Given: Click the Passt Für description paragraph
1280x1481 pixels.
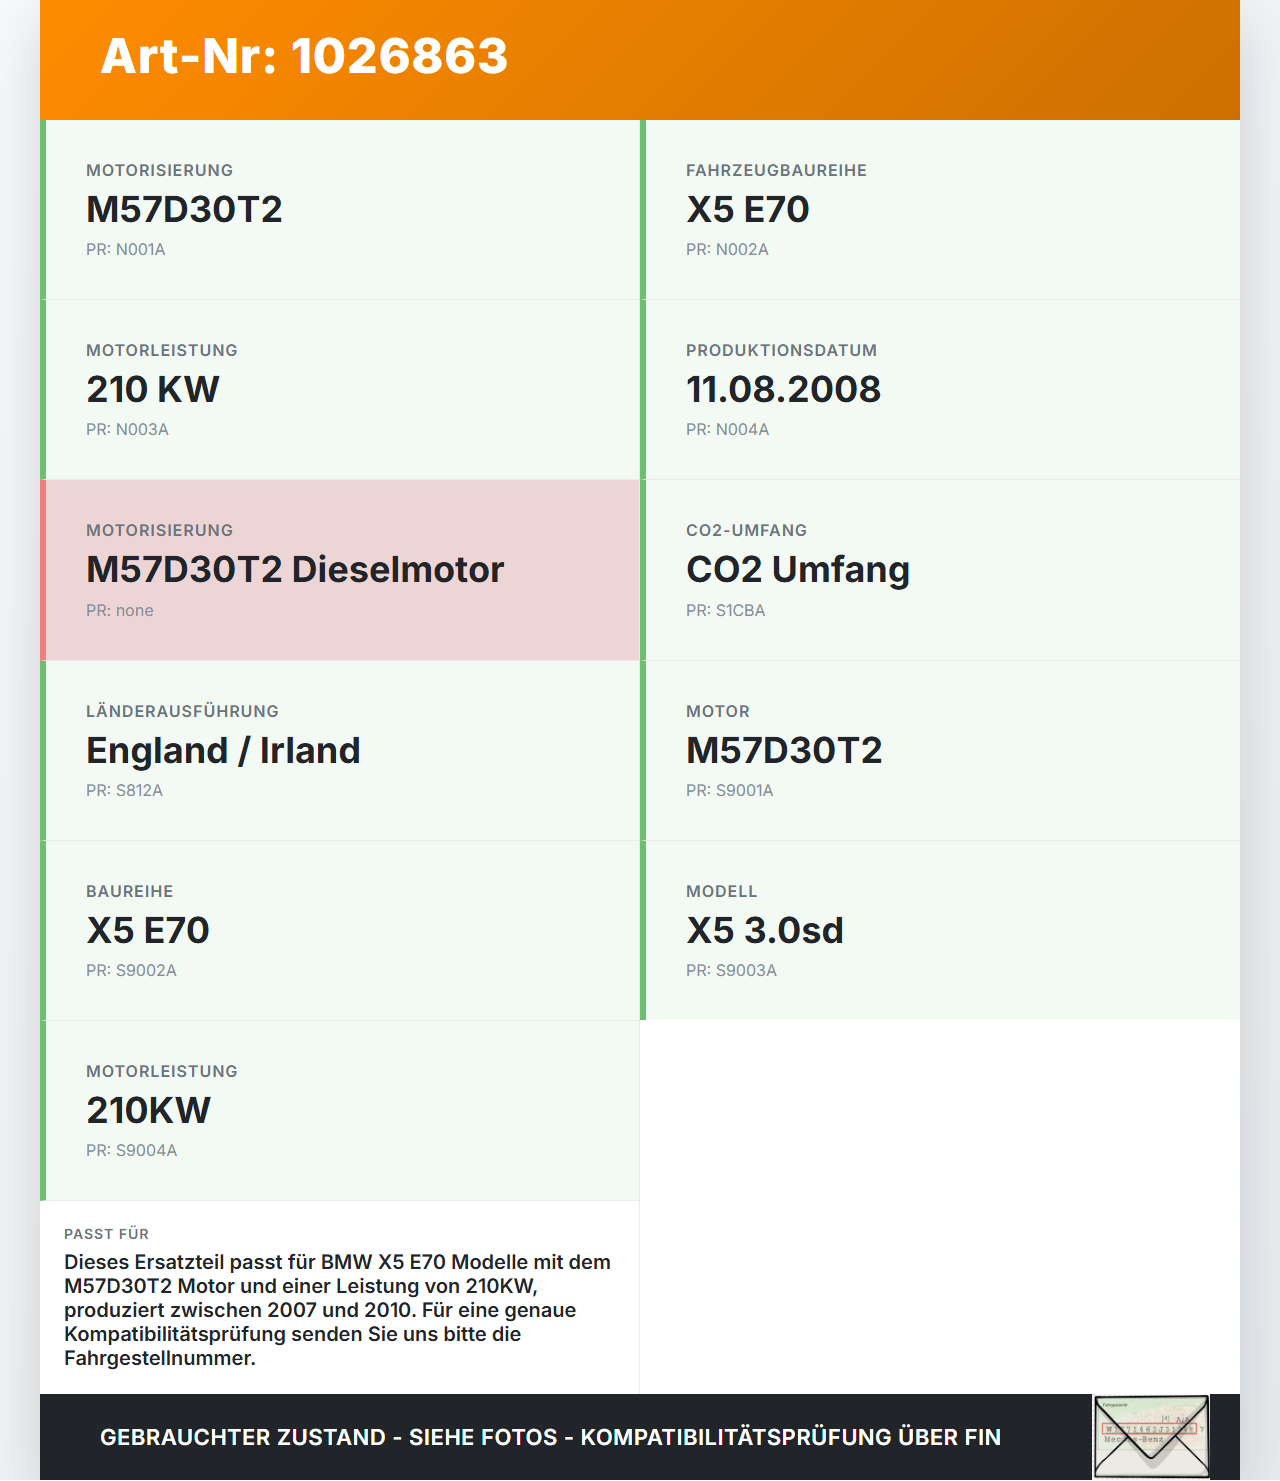Looking at the screenshot, I should [338, 1310].
